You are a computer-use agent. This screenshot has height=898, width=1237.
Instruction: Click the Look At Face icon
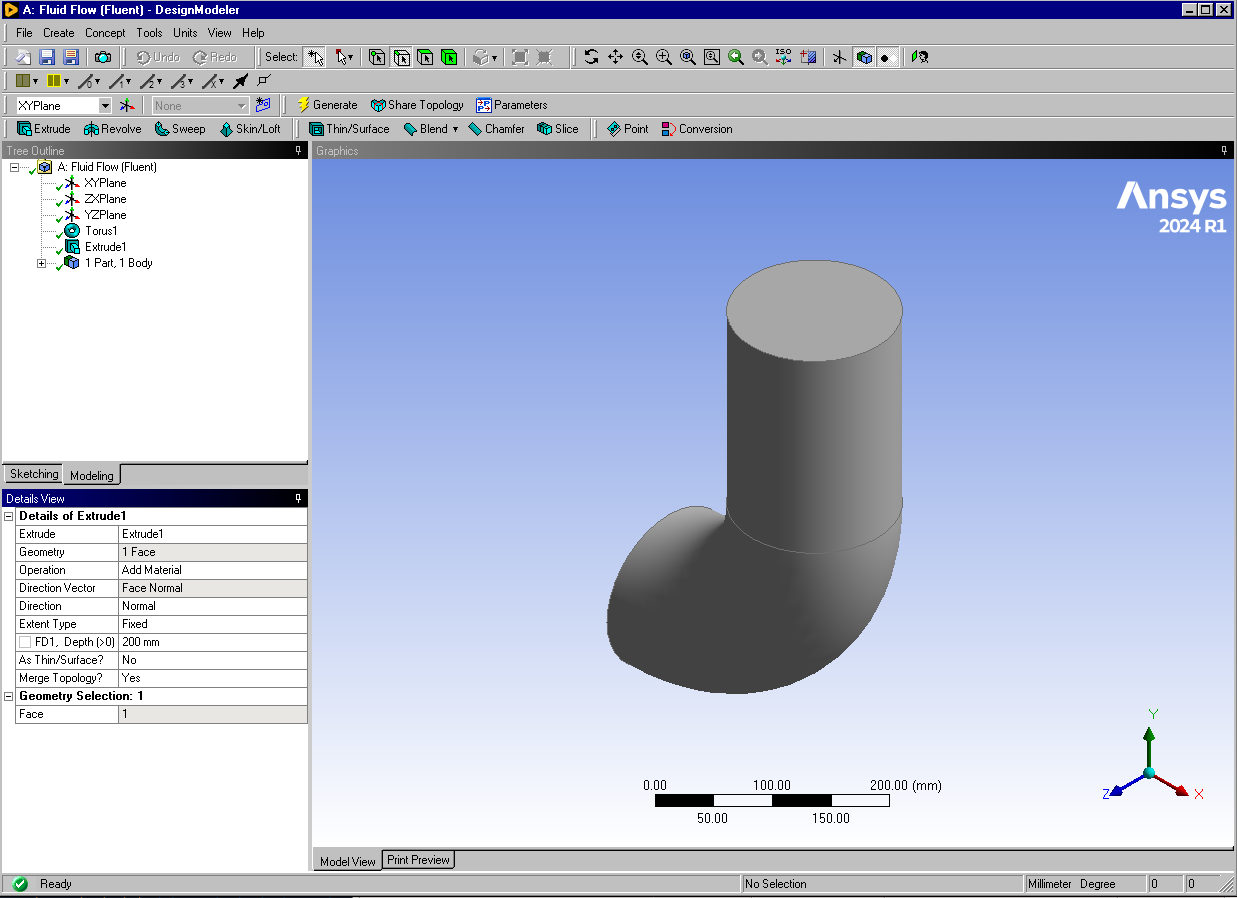(x=920, y=57)
